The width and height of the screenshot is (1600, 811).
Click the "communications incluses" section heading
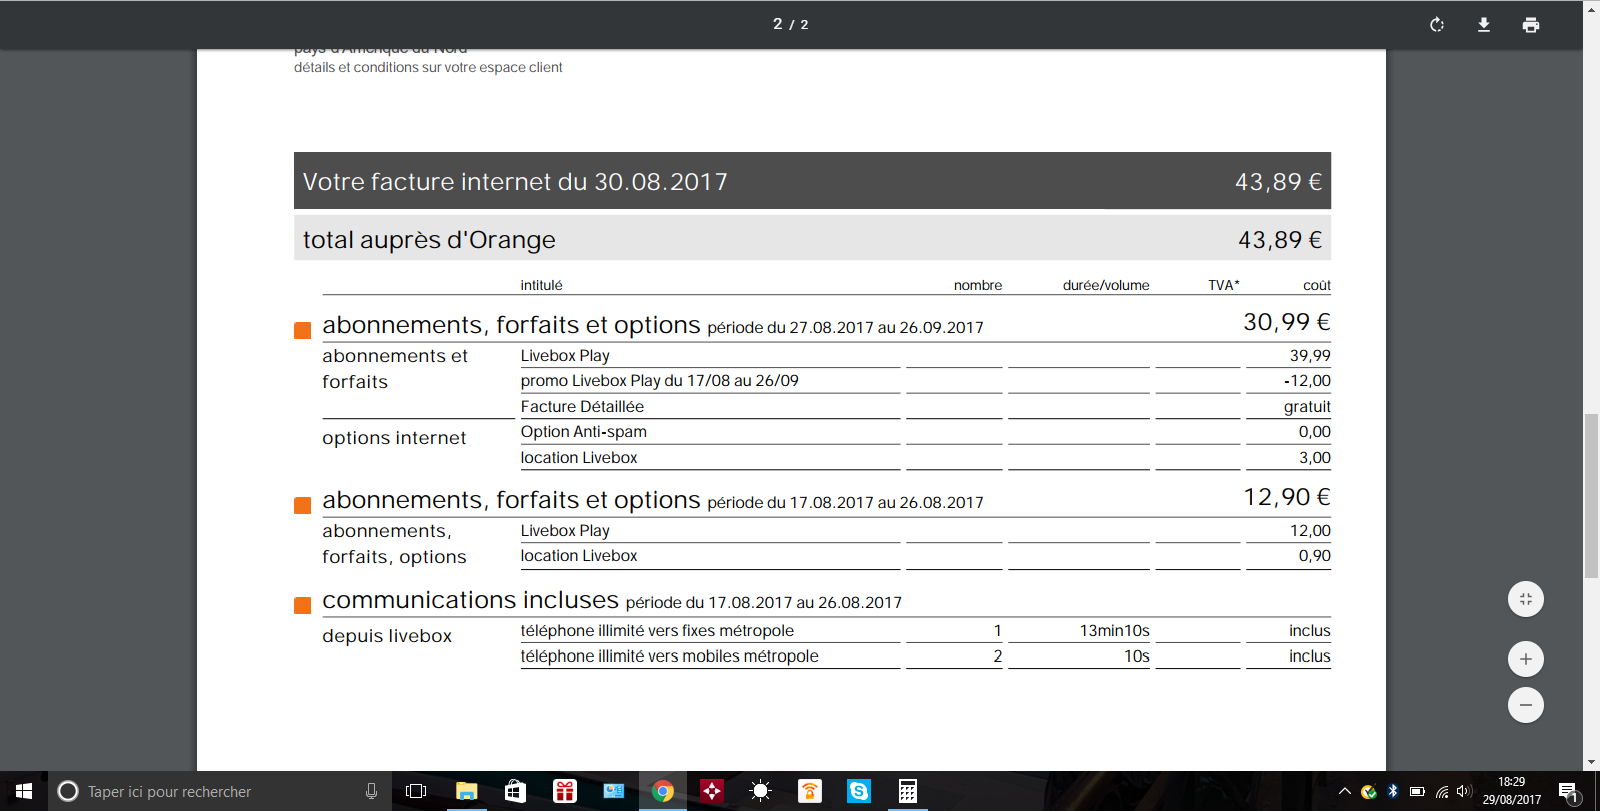[470, 600]
